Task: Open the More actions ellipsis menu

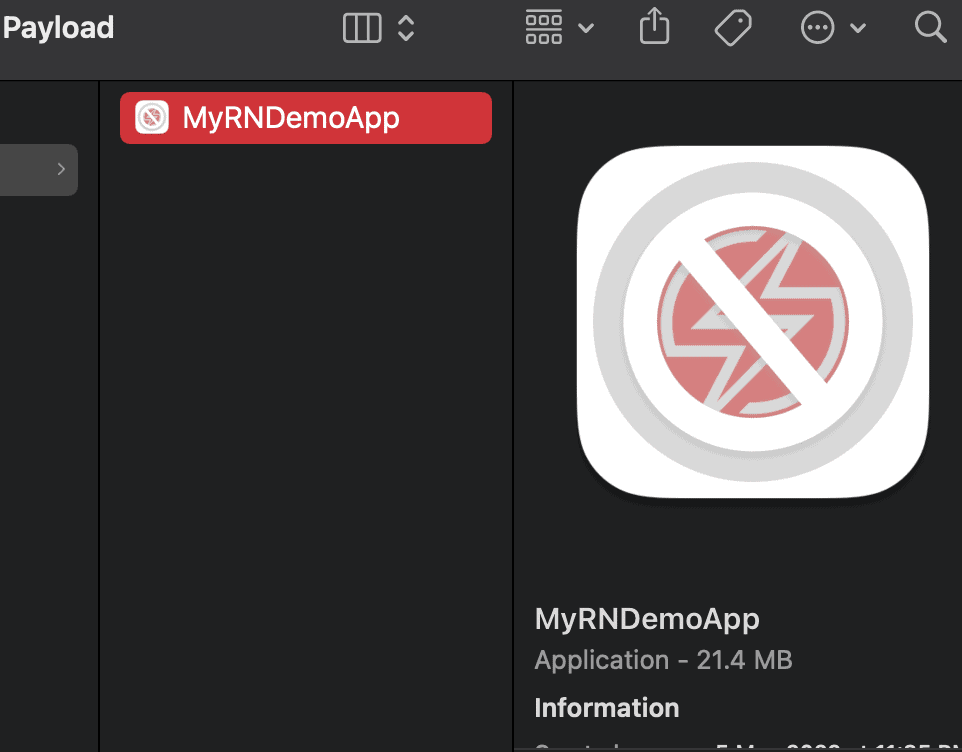Action: click(x=817, y=28)
